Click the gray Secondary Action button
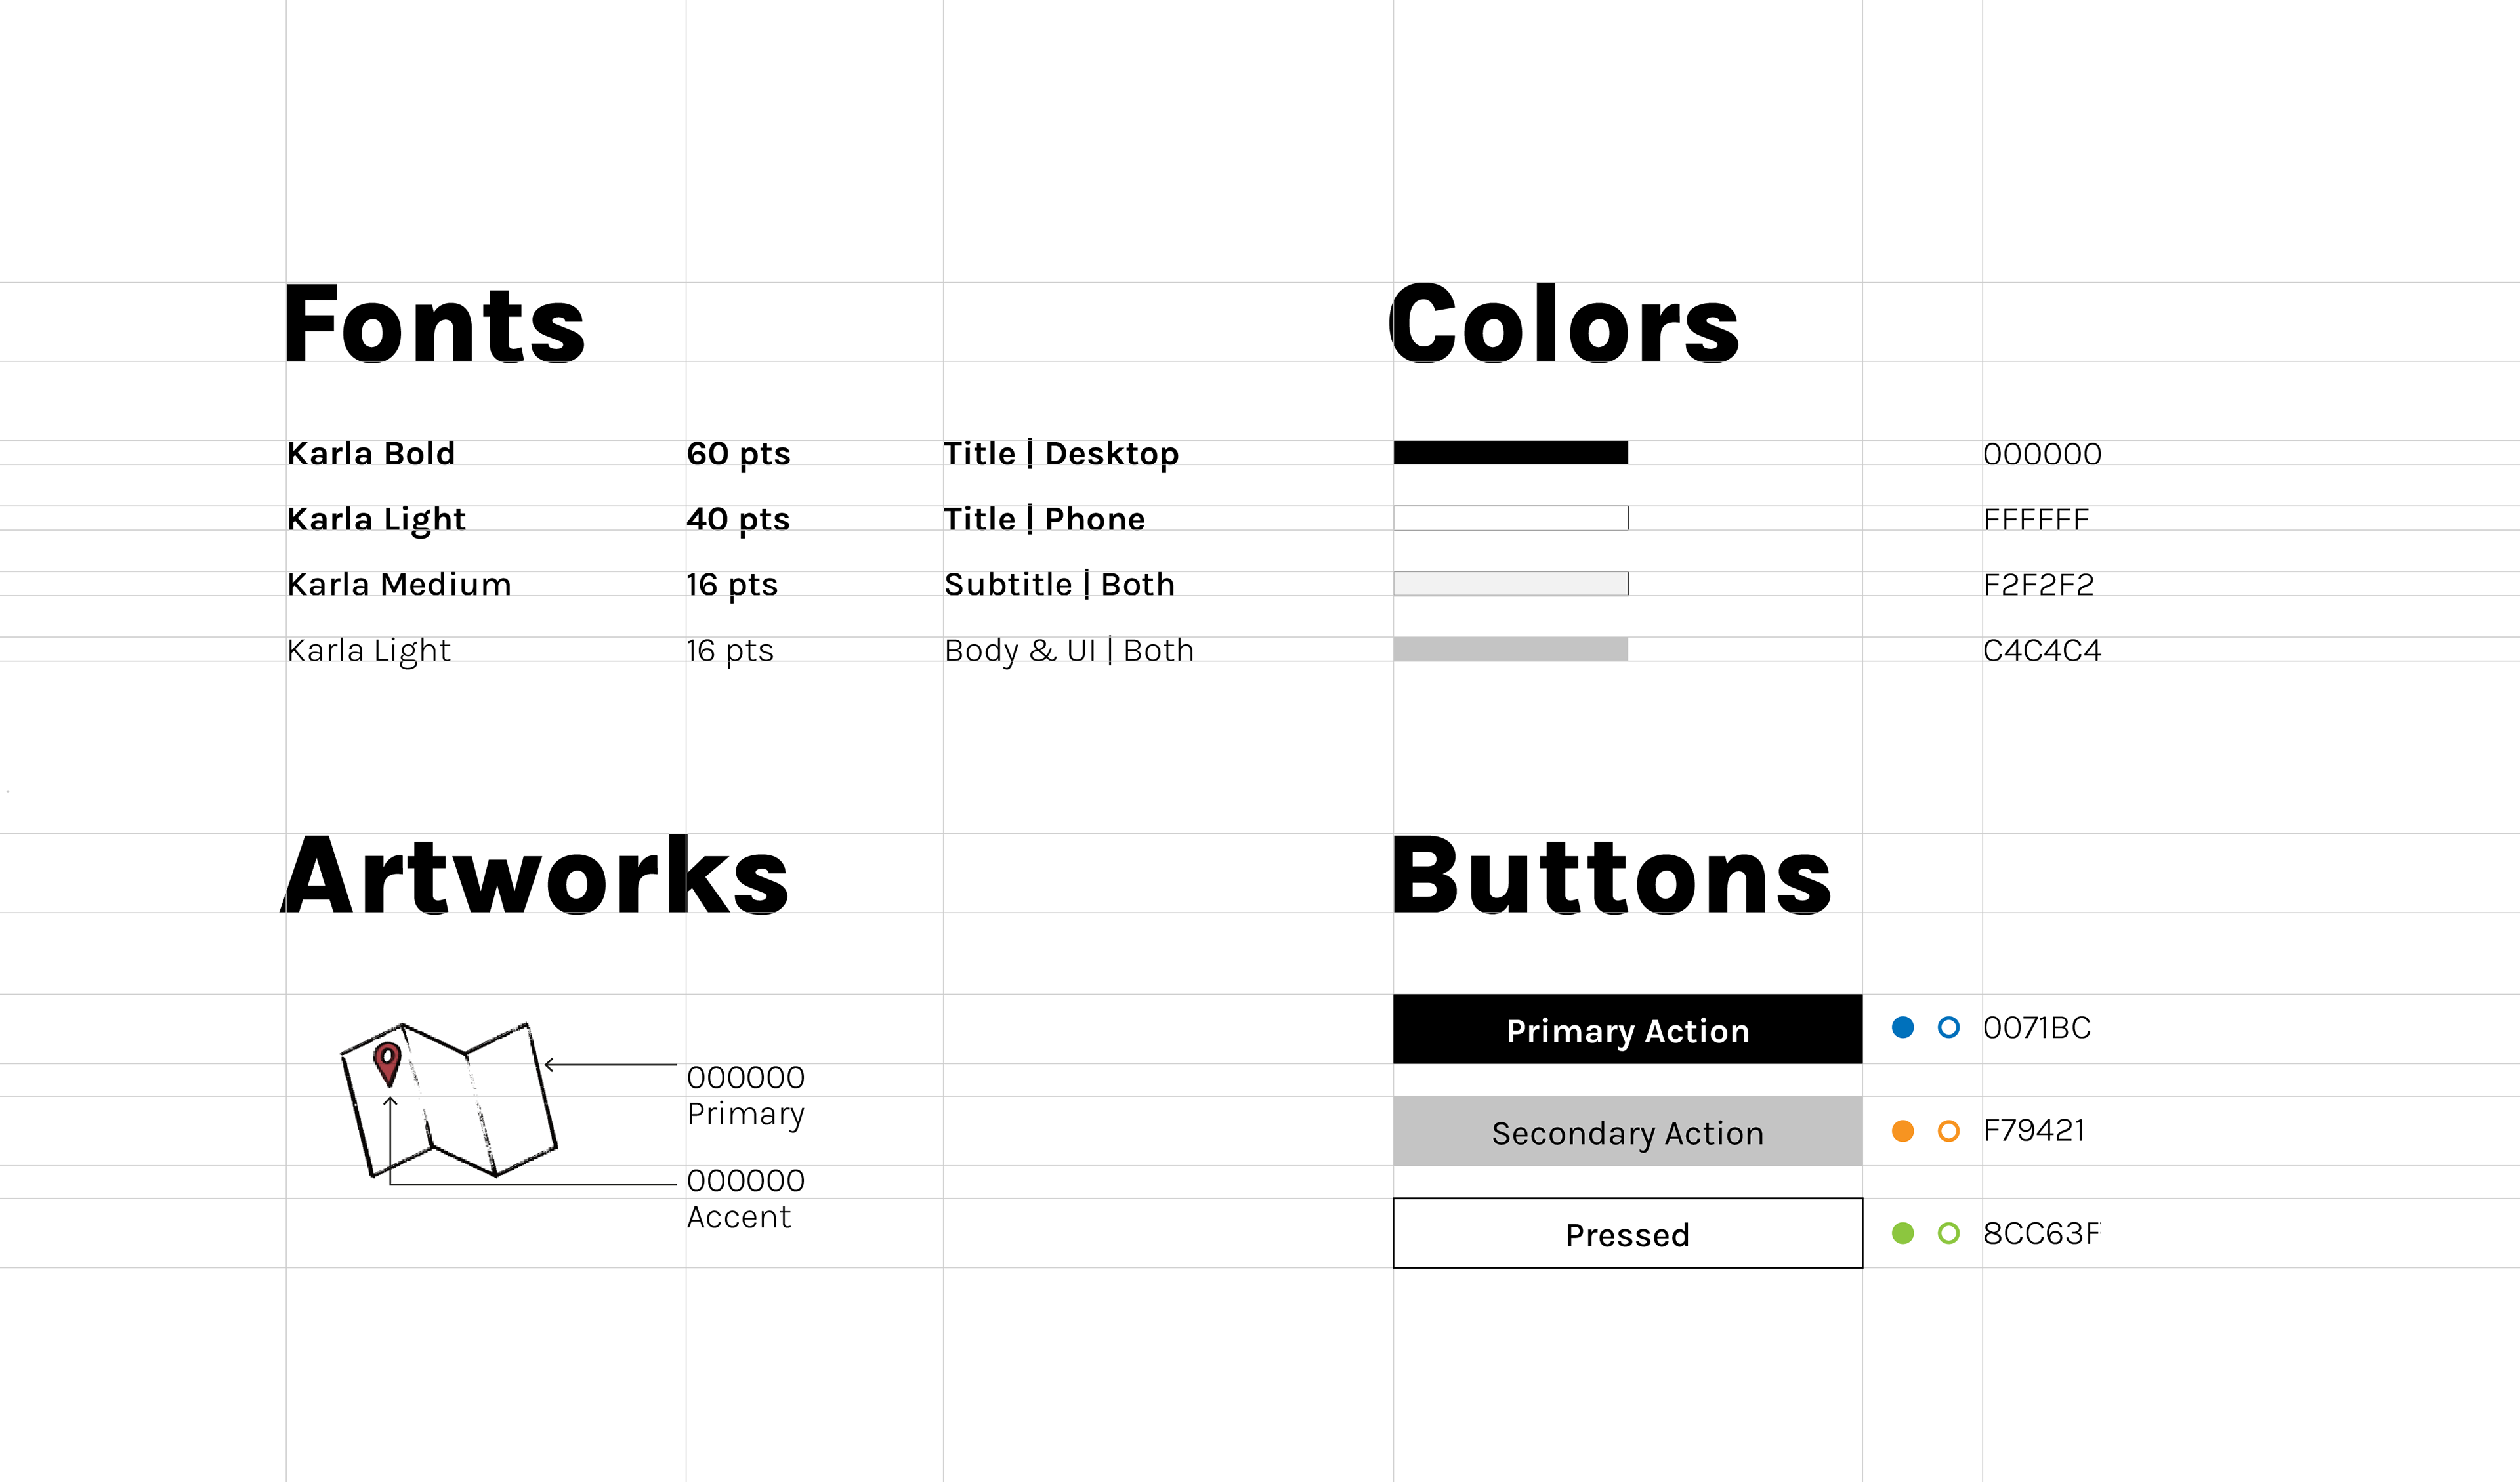 (x=1627, y=1131)
